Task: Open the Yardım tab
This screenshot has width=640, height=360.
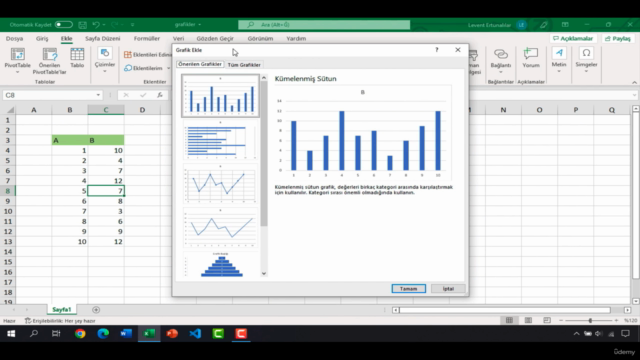Action: pos(296,38)
